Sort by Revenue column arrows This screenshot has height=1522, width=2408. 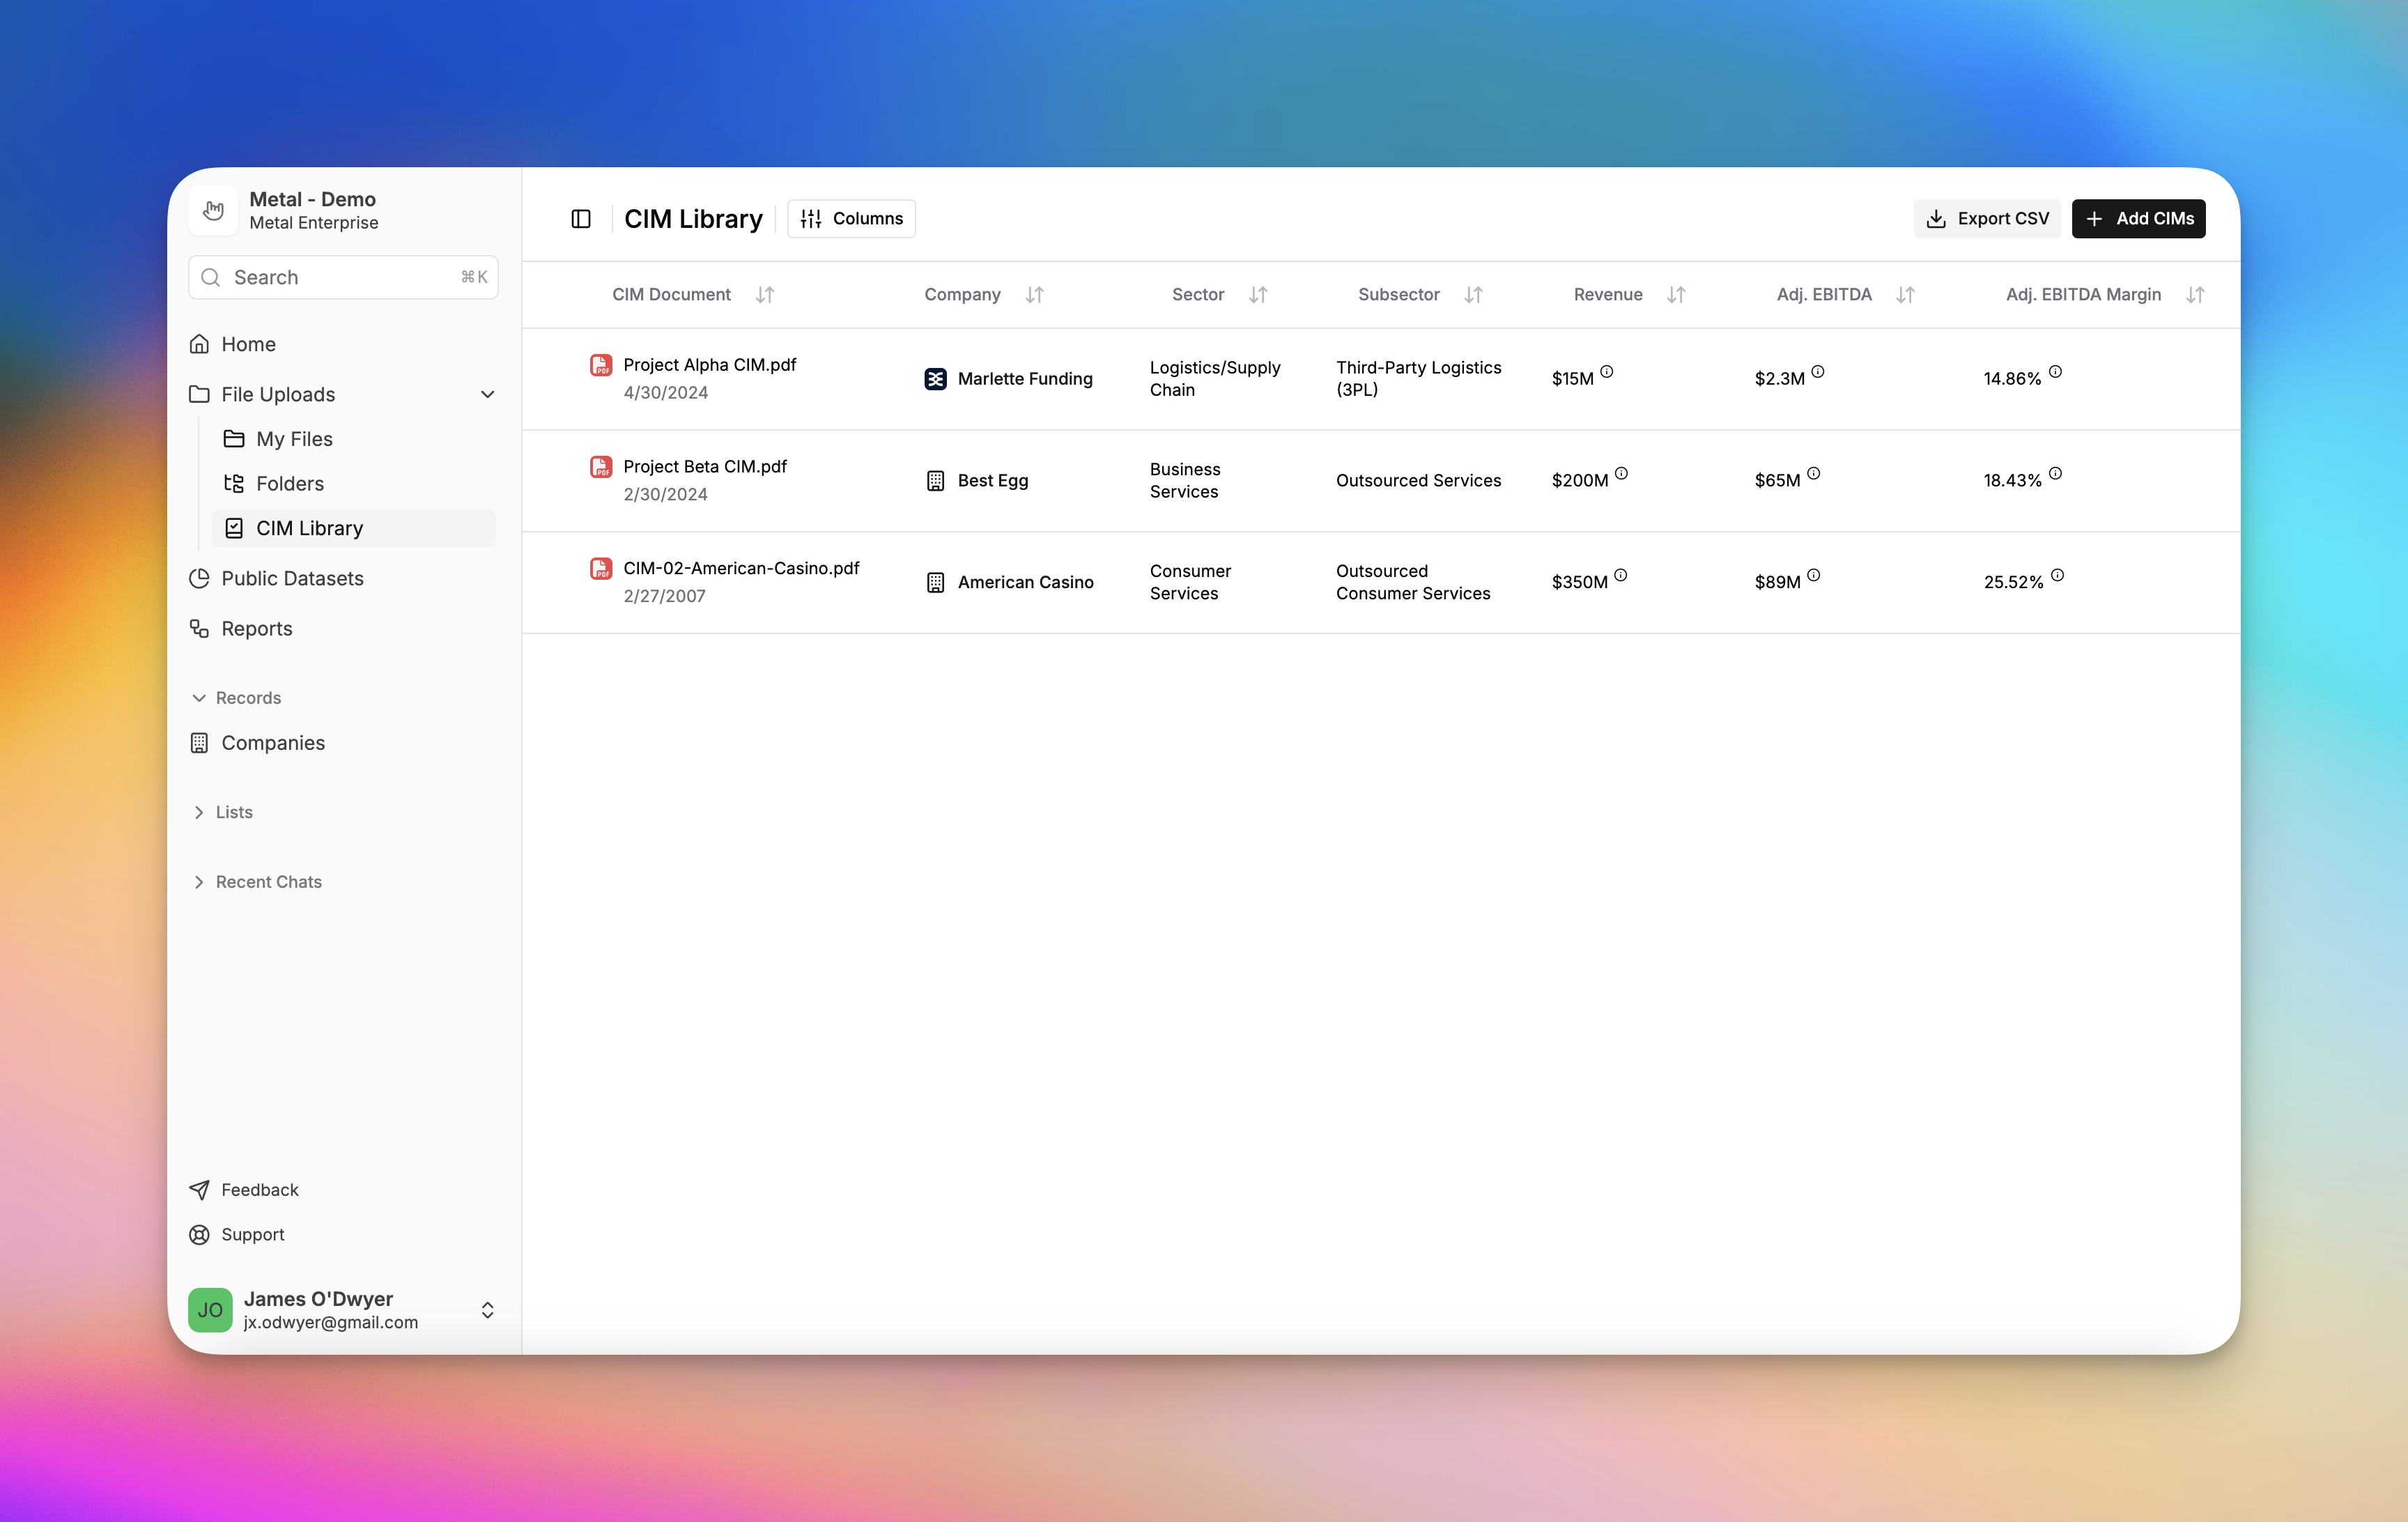[x=1676, y=295]
